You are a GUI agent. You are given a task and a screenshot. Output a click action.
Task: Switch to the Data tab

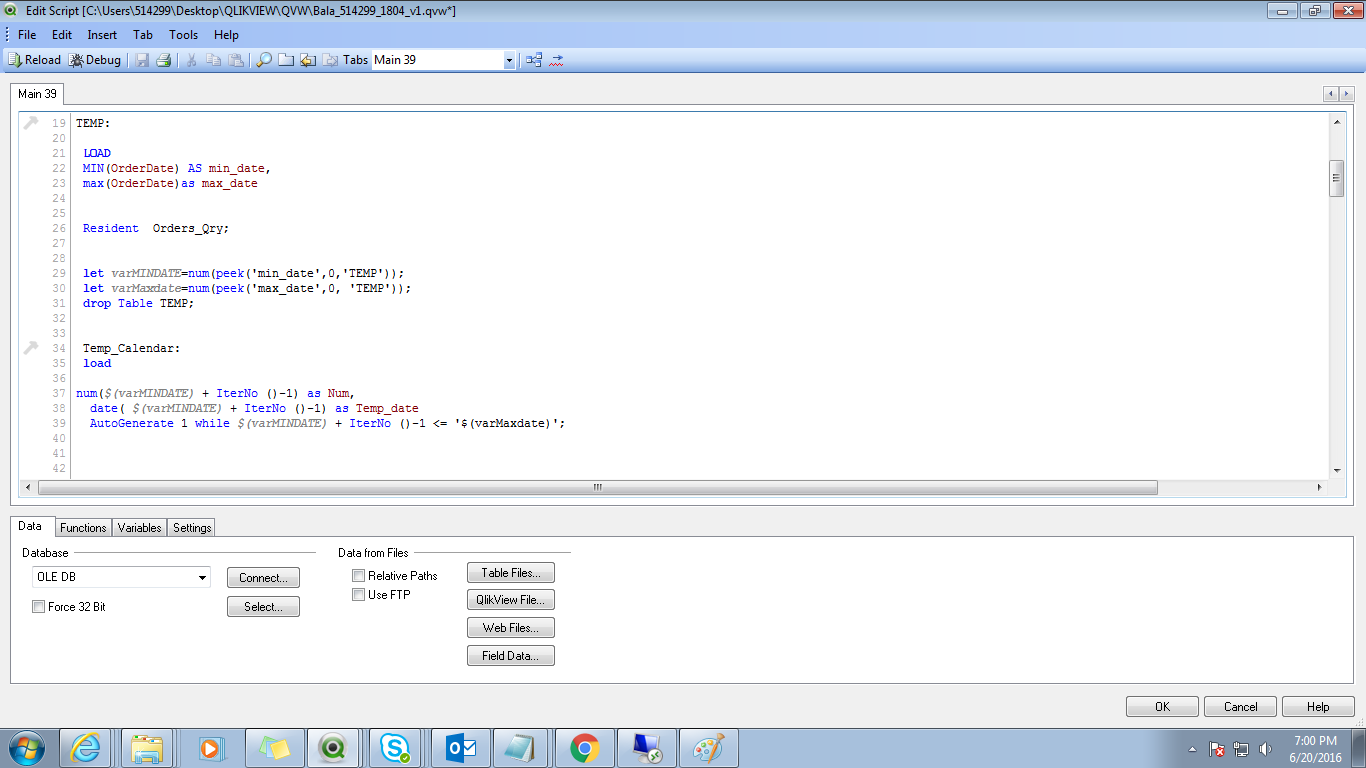(x=31, y=526)
